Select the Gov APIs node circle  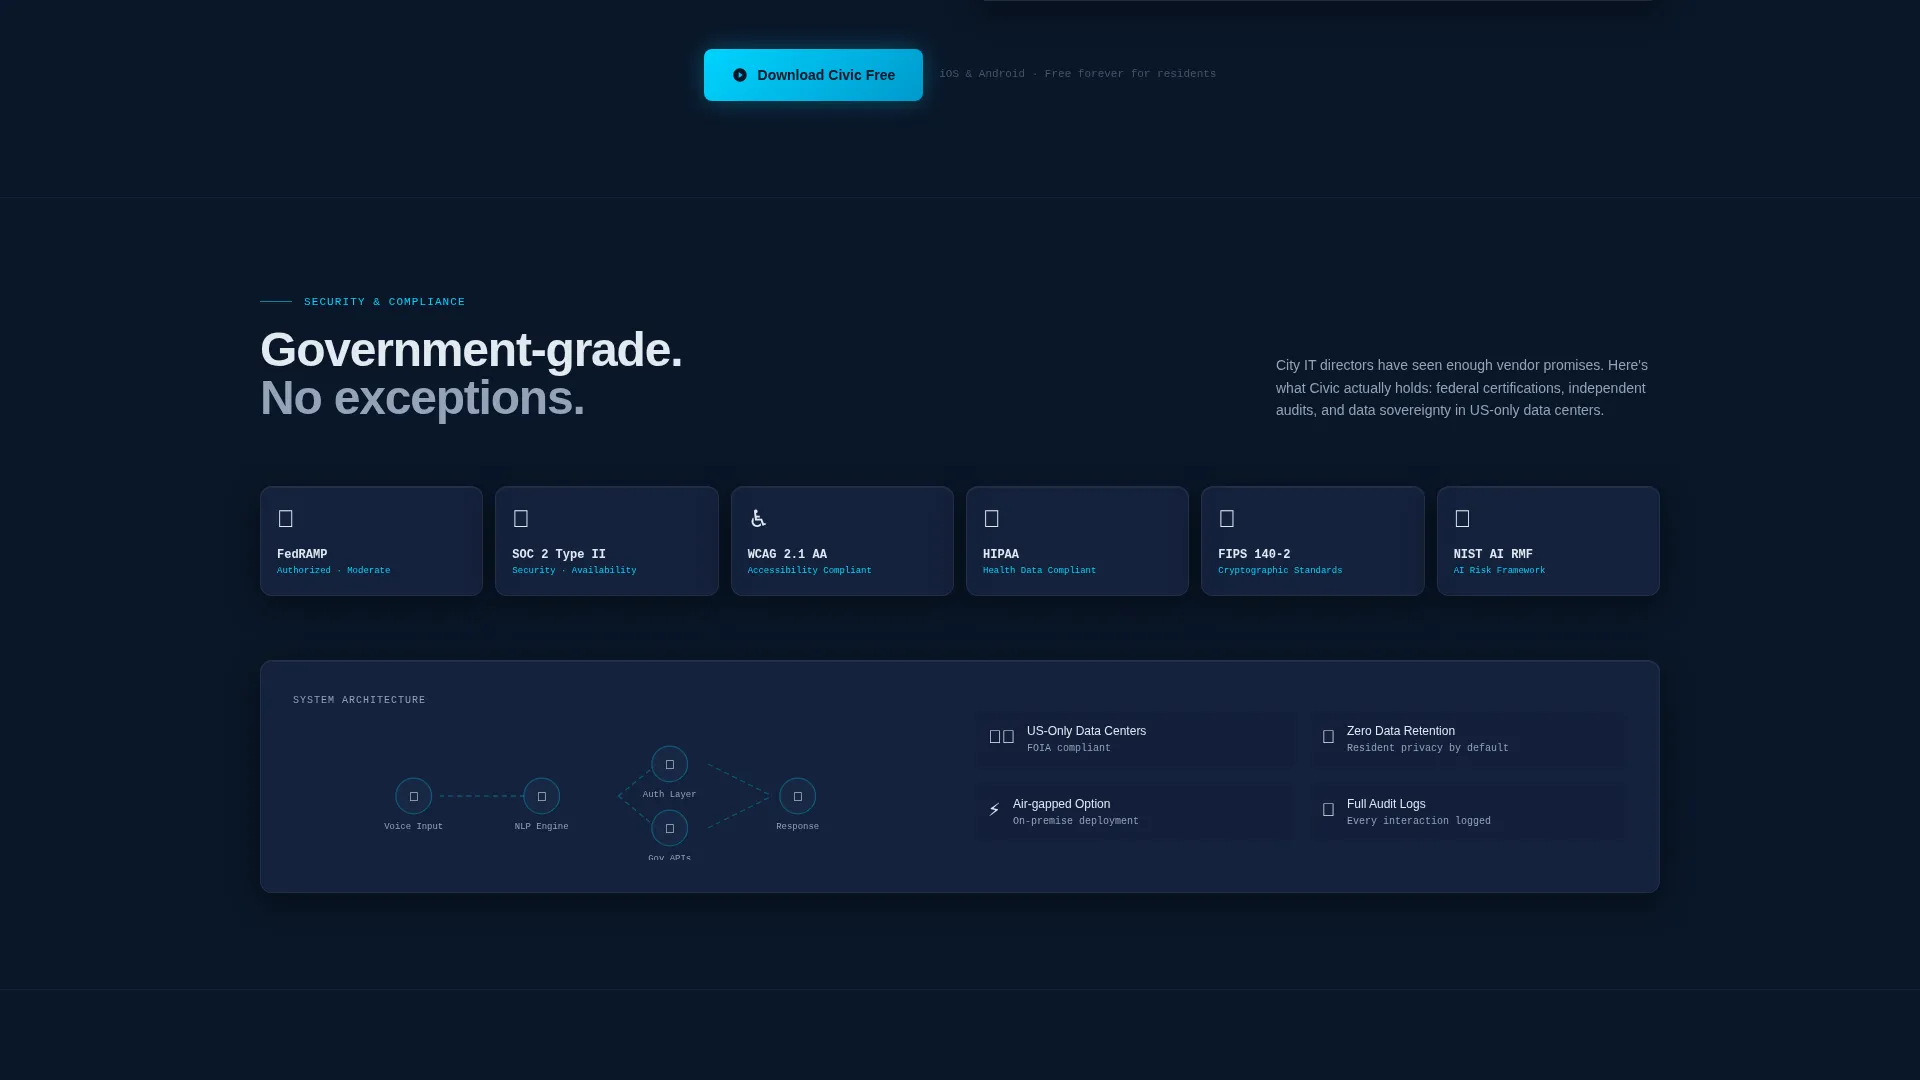tap(670, 828)
